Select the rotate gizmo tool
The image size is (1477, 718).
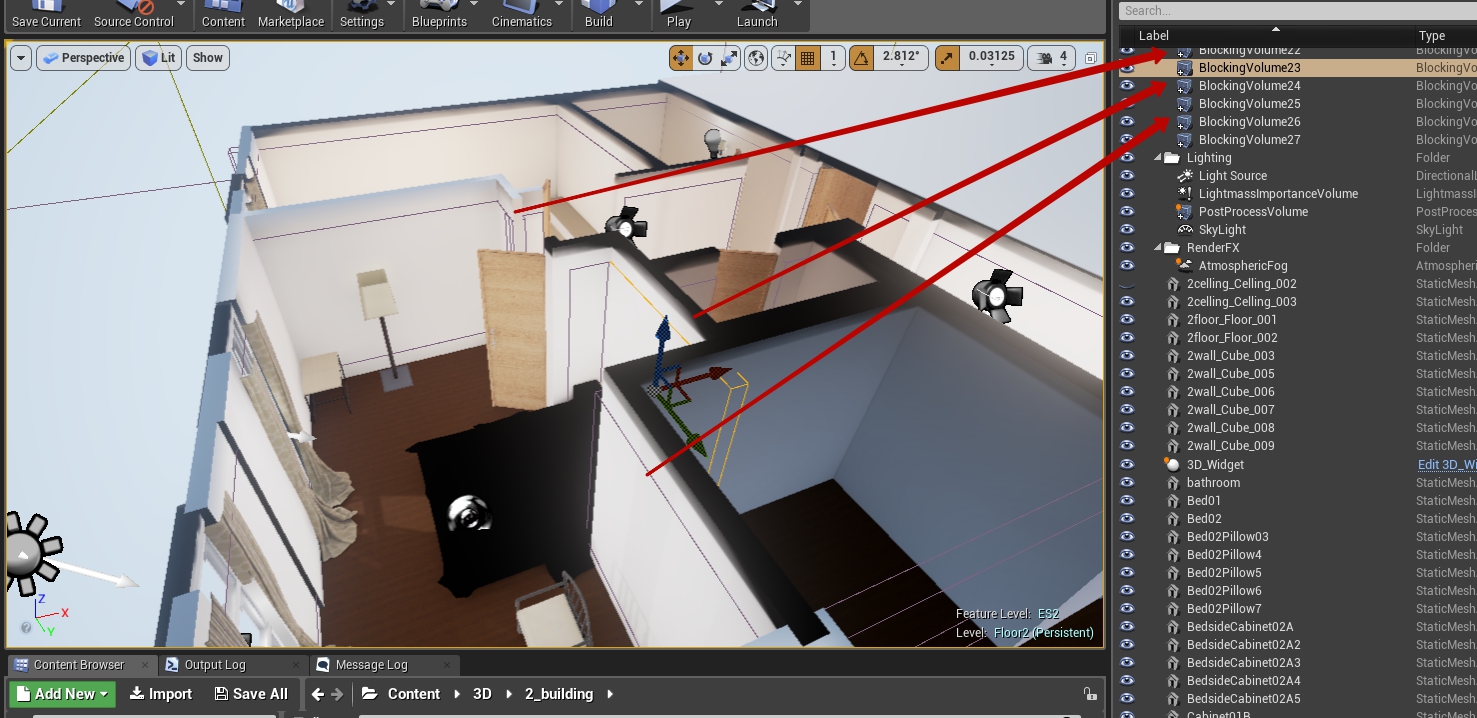pyautogui.click(x=706, y=58)
